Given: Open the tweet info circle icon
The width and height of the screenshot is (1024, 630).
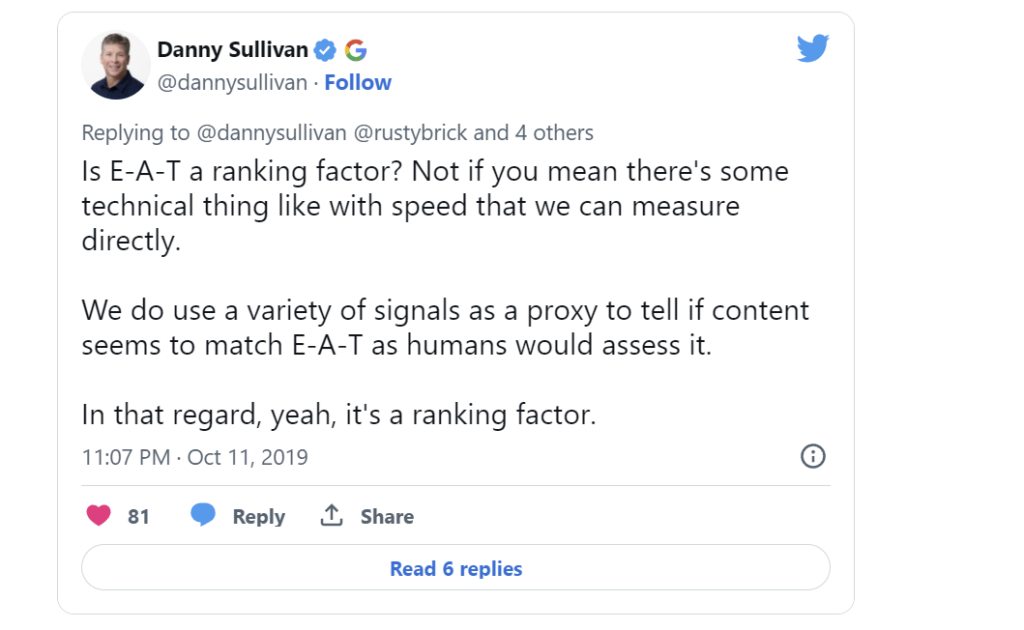Looking at the screenshot, I should [813, 457].
